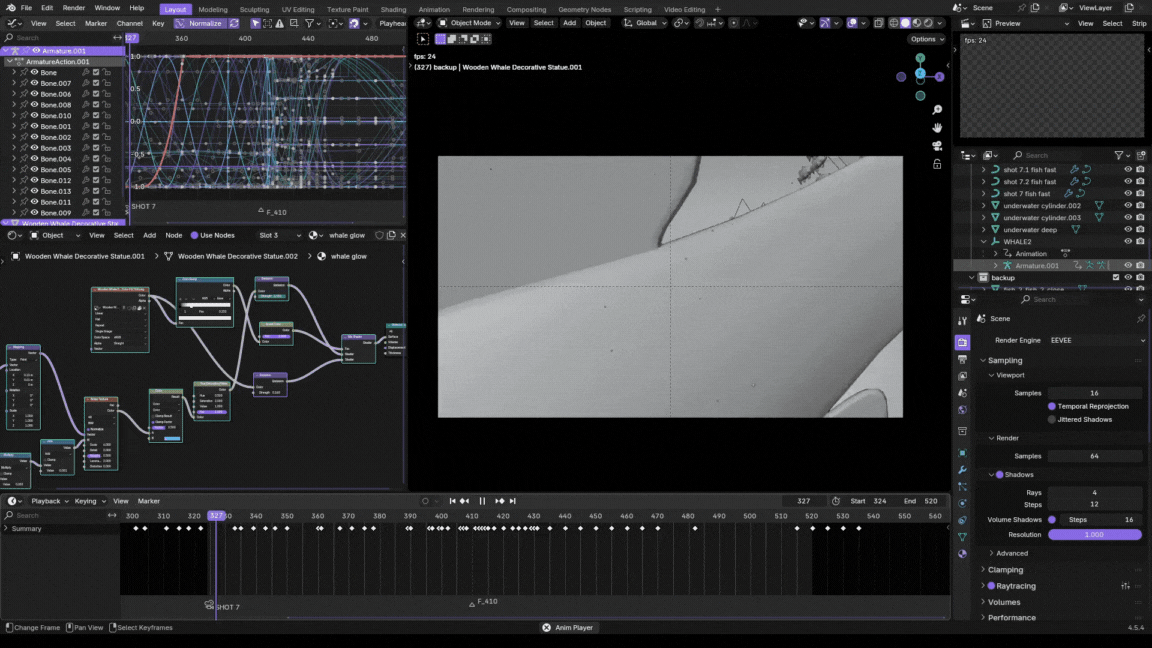Click the outliner filter funnel icon

[x=1119, y=155]
